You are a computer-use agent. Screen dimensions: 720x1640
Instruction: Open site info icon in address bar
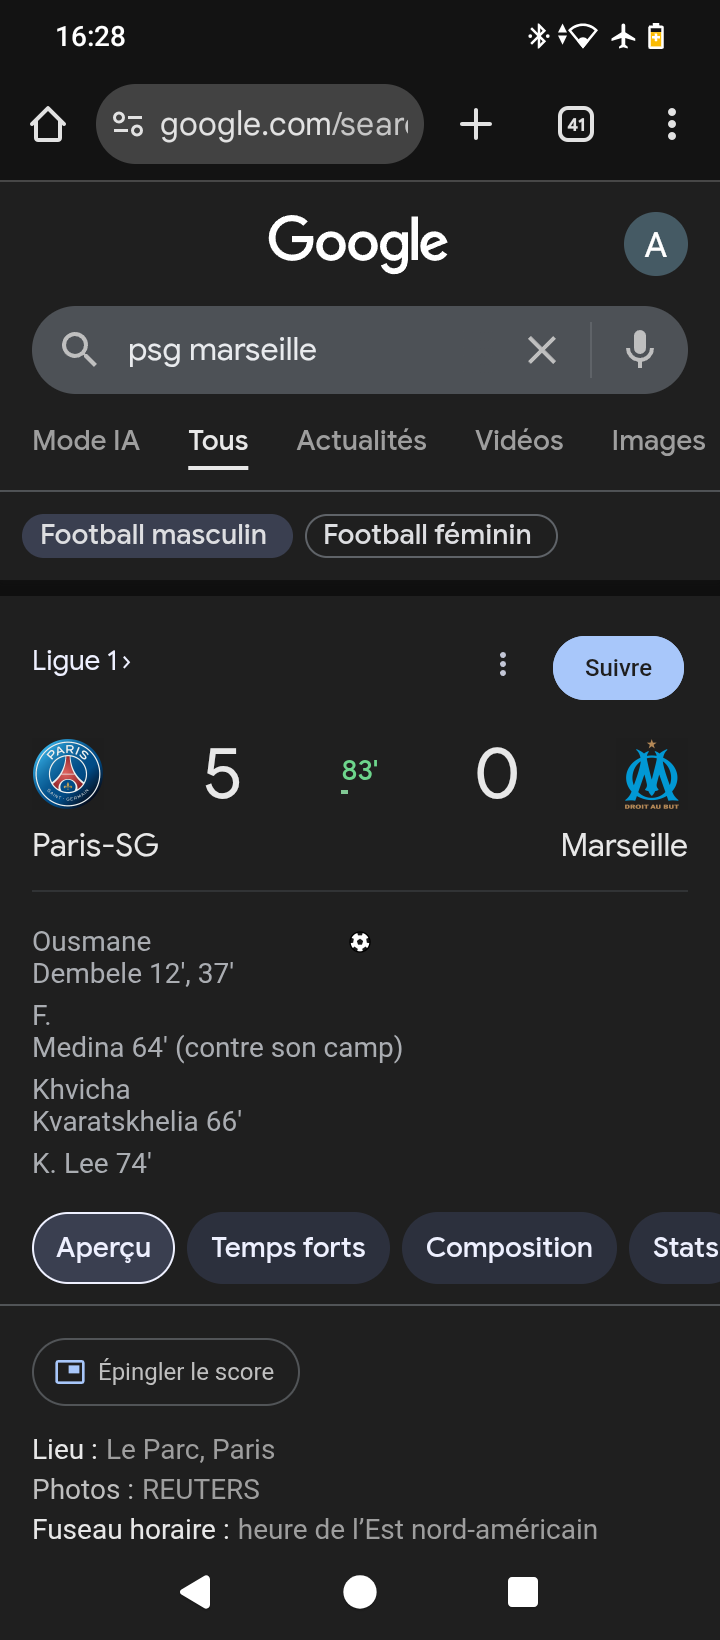[x=128, y=125]
